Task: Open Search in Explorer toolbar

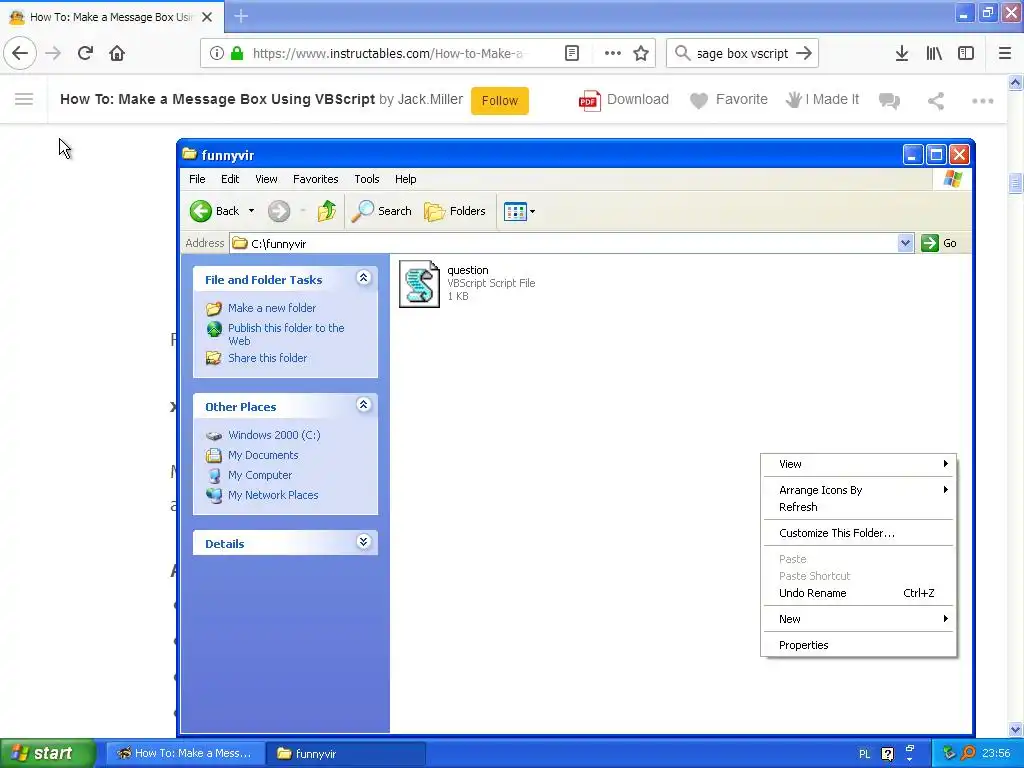Action: tap(381, 211)
